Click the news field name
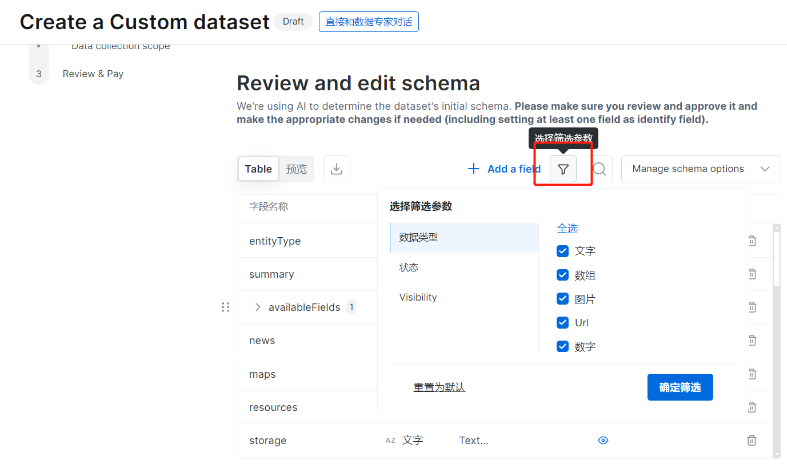787x474 pixels. tap(262, 340)
